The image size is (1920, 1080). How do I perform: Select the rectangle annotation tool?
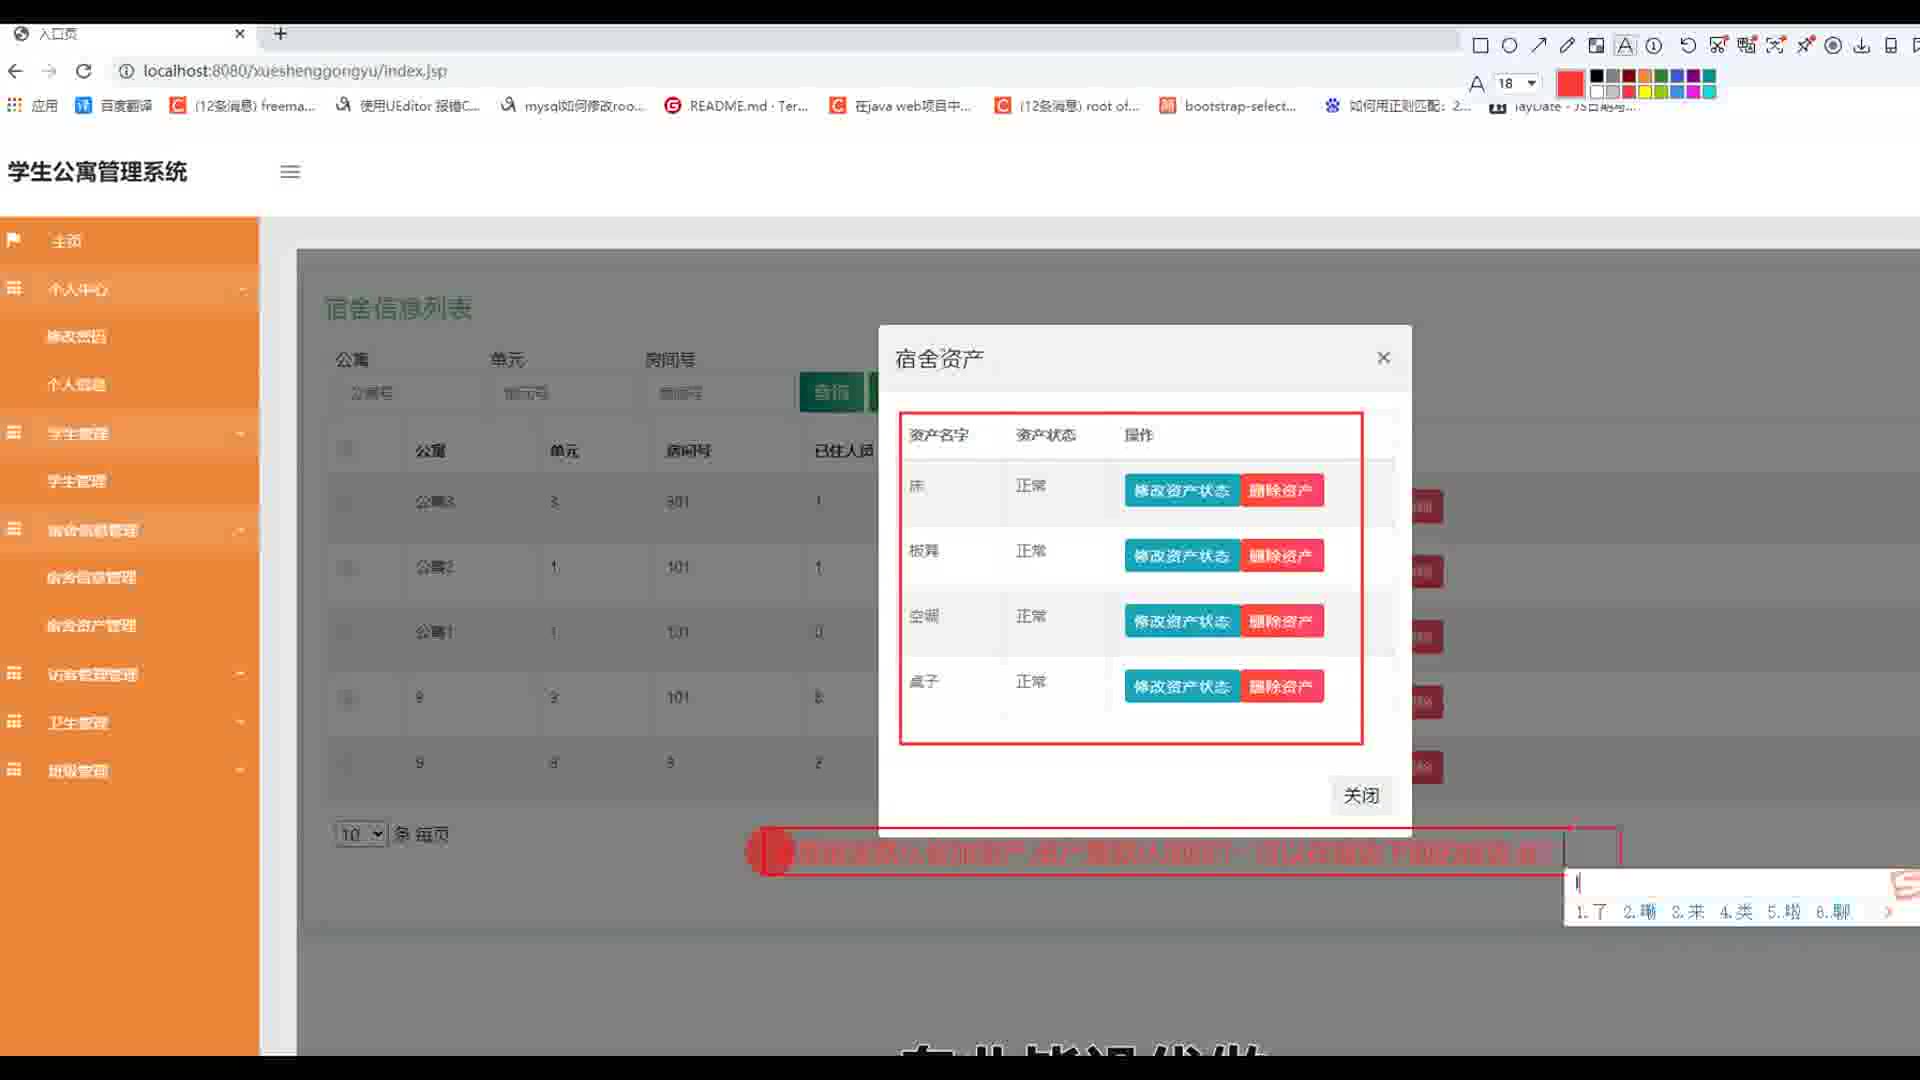pos(1481,46)
